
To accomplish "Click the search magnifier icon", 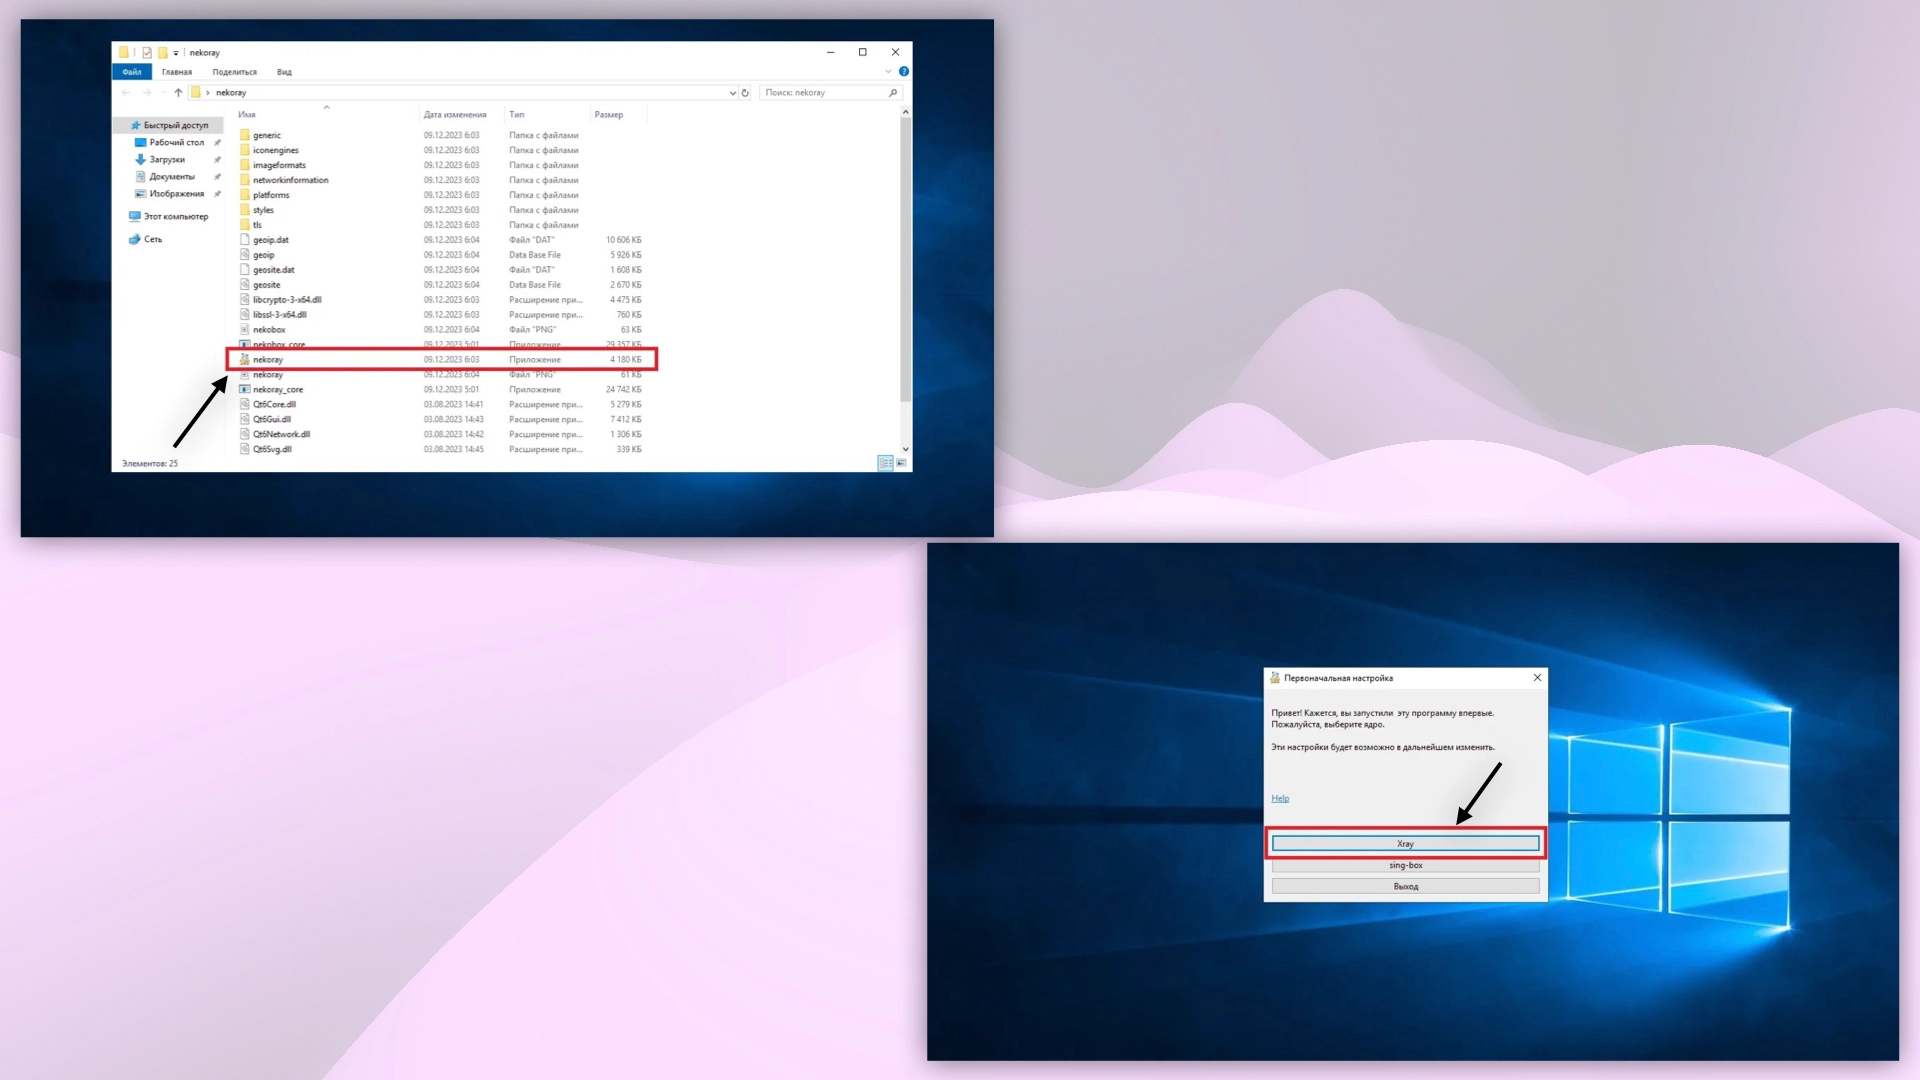I will tap(893, 93).
